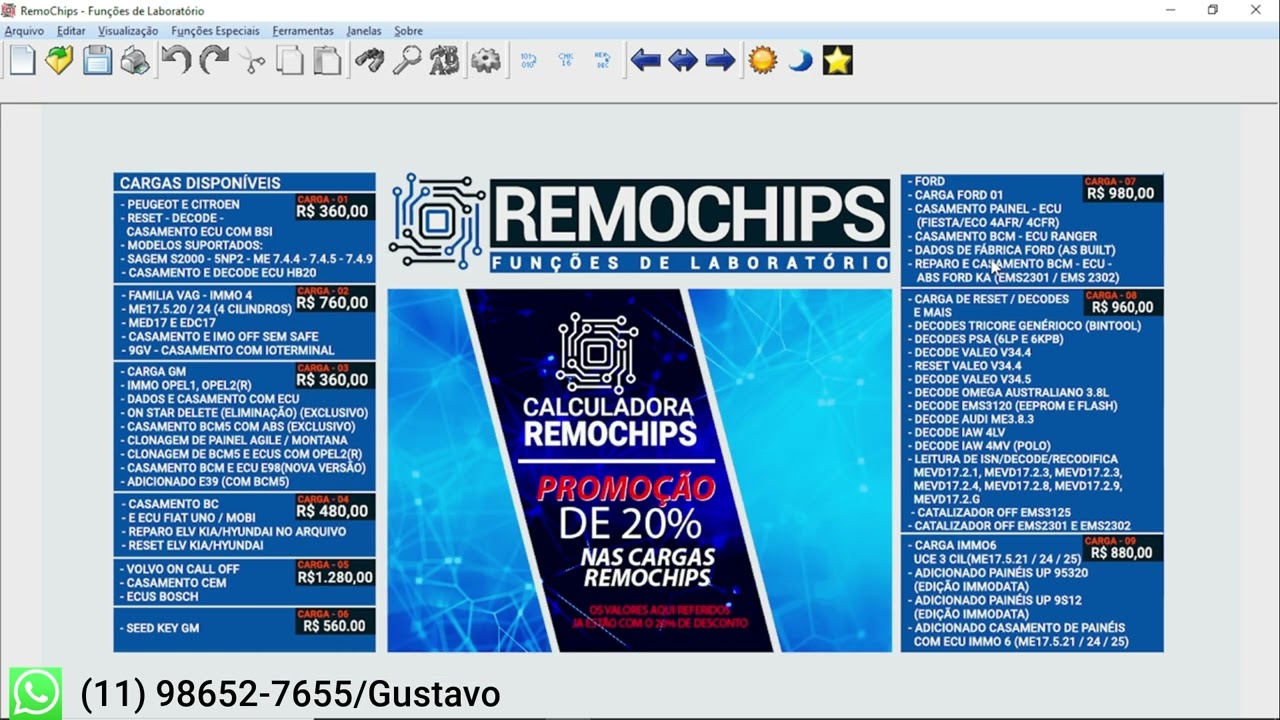Click the binoculars Find icon
Viewport: 1280px width, 720px height.
369,61
